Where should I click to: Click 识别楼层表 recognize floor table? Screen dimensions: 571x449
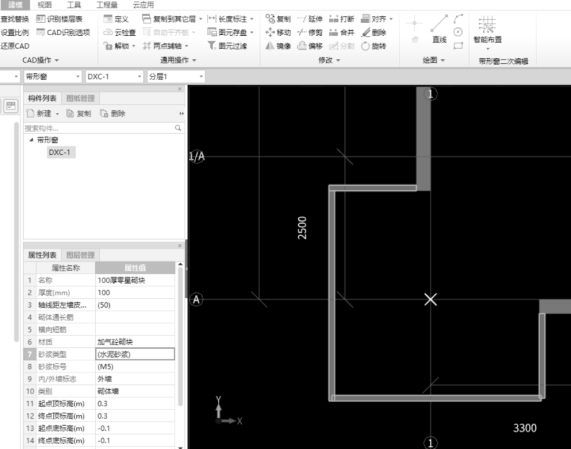pyautogui.click(x=59, y=19)
